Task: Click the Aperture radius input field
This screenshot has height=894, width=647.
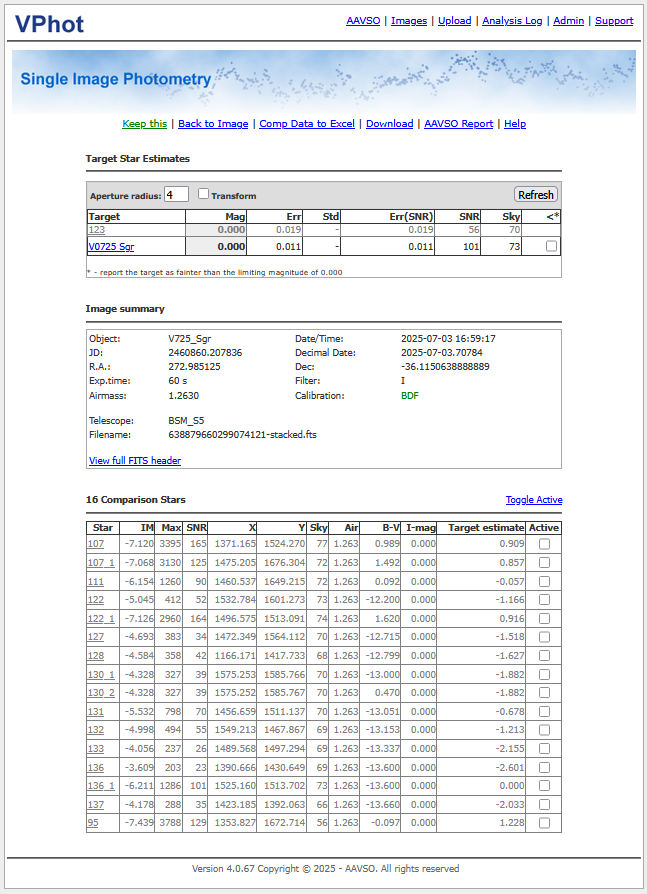Action: [176, 194]
